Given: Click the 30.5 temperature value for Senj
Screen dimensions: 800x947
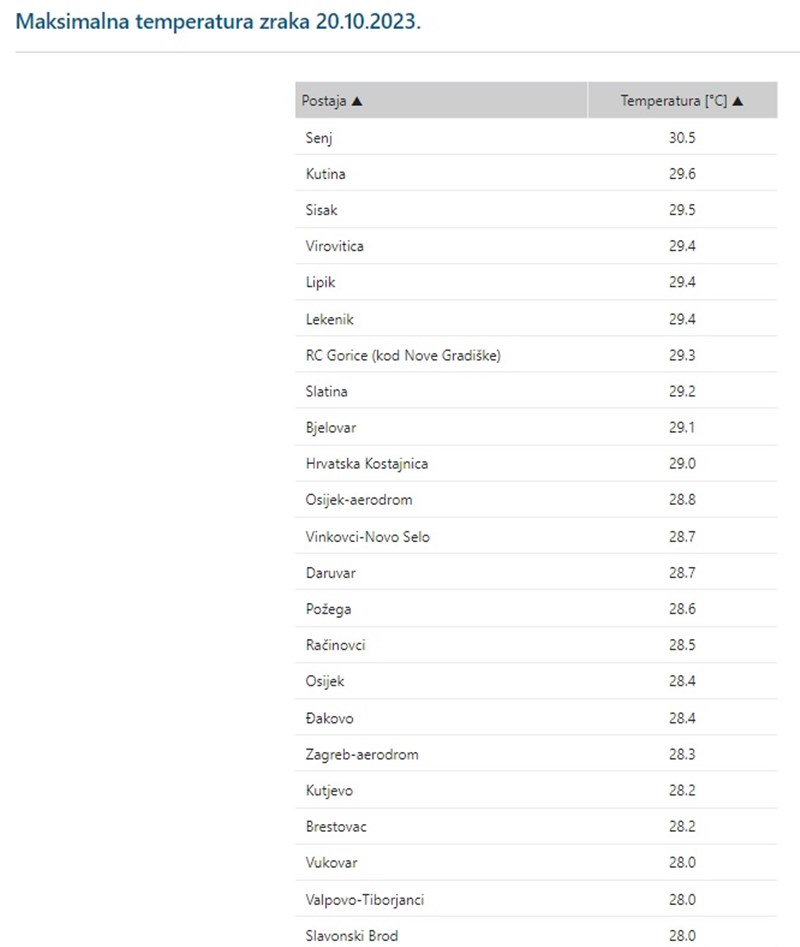Looking at the screenshot, I should (x=683, y=137).
